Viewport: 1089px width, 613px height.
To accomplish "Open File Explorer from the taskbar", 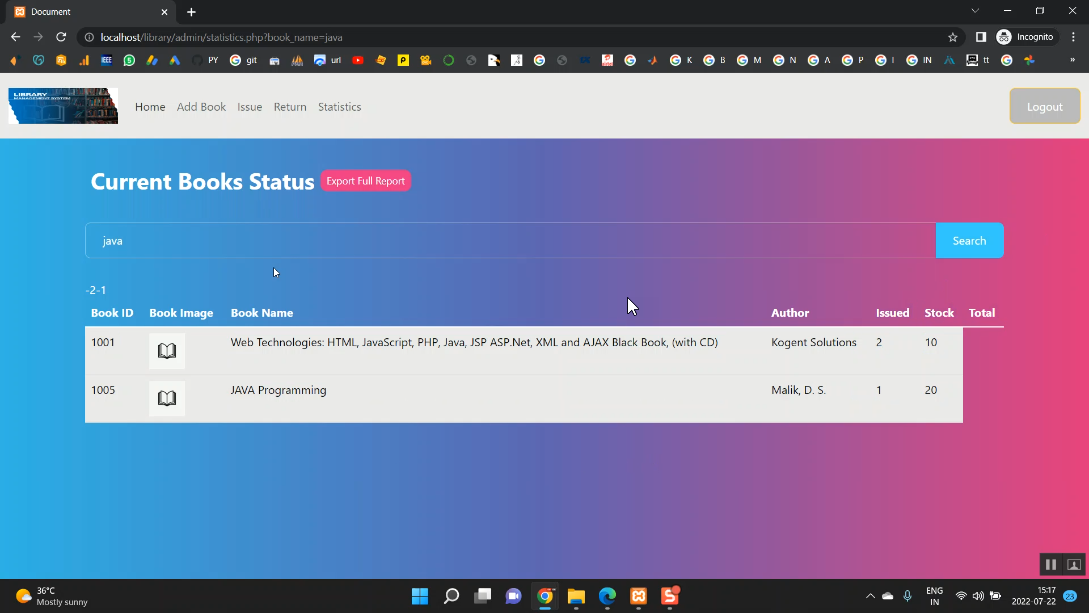I will tap(576, 596).
